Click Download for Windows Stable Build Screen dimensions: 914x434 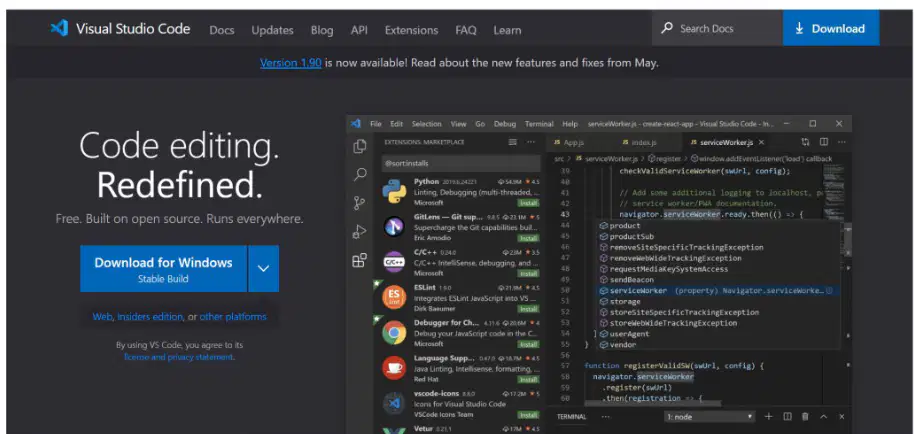point(163,269)
